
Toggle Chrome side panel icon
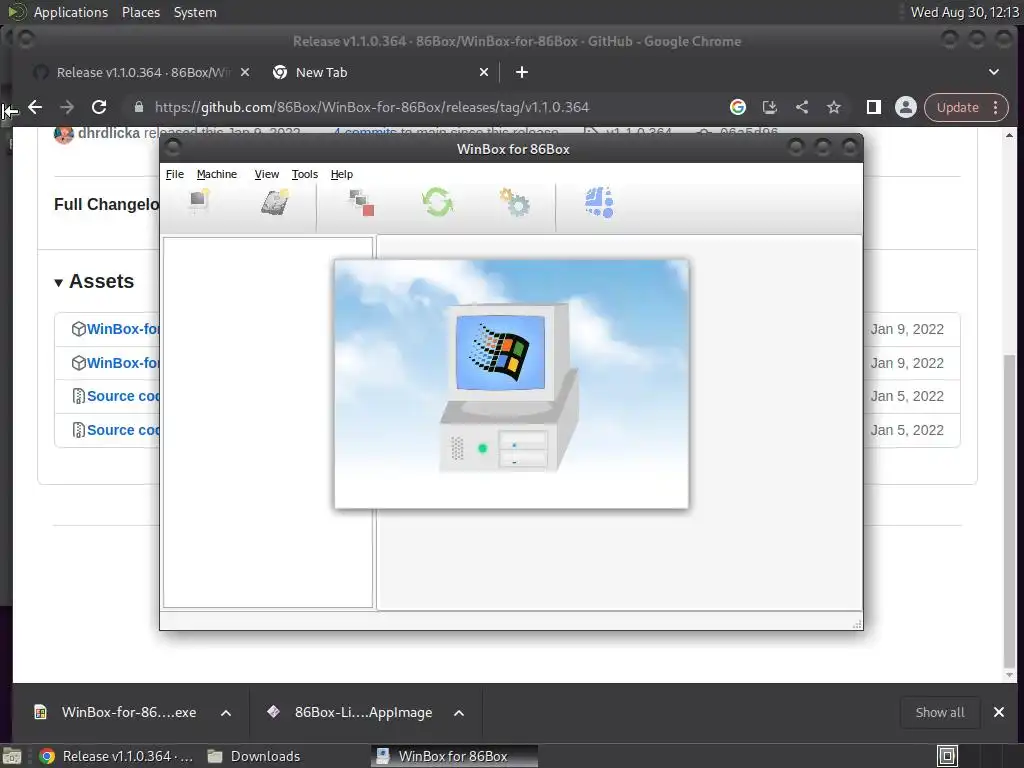[873, 107]
